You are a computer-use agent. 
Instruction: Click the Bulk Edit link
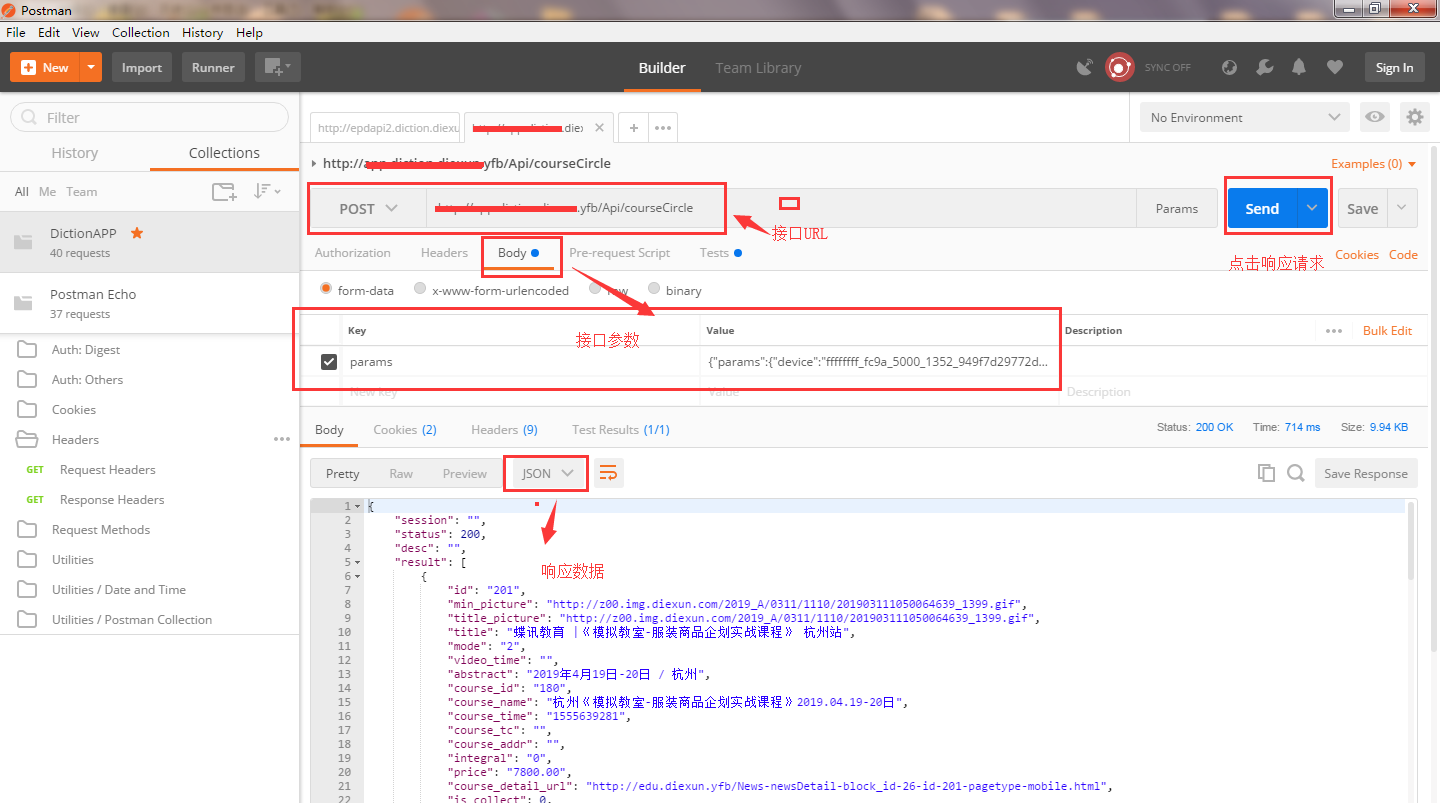[x=1387, y=330]
